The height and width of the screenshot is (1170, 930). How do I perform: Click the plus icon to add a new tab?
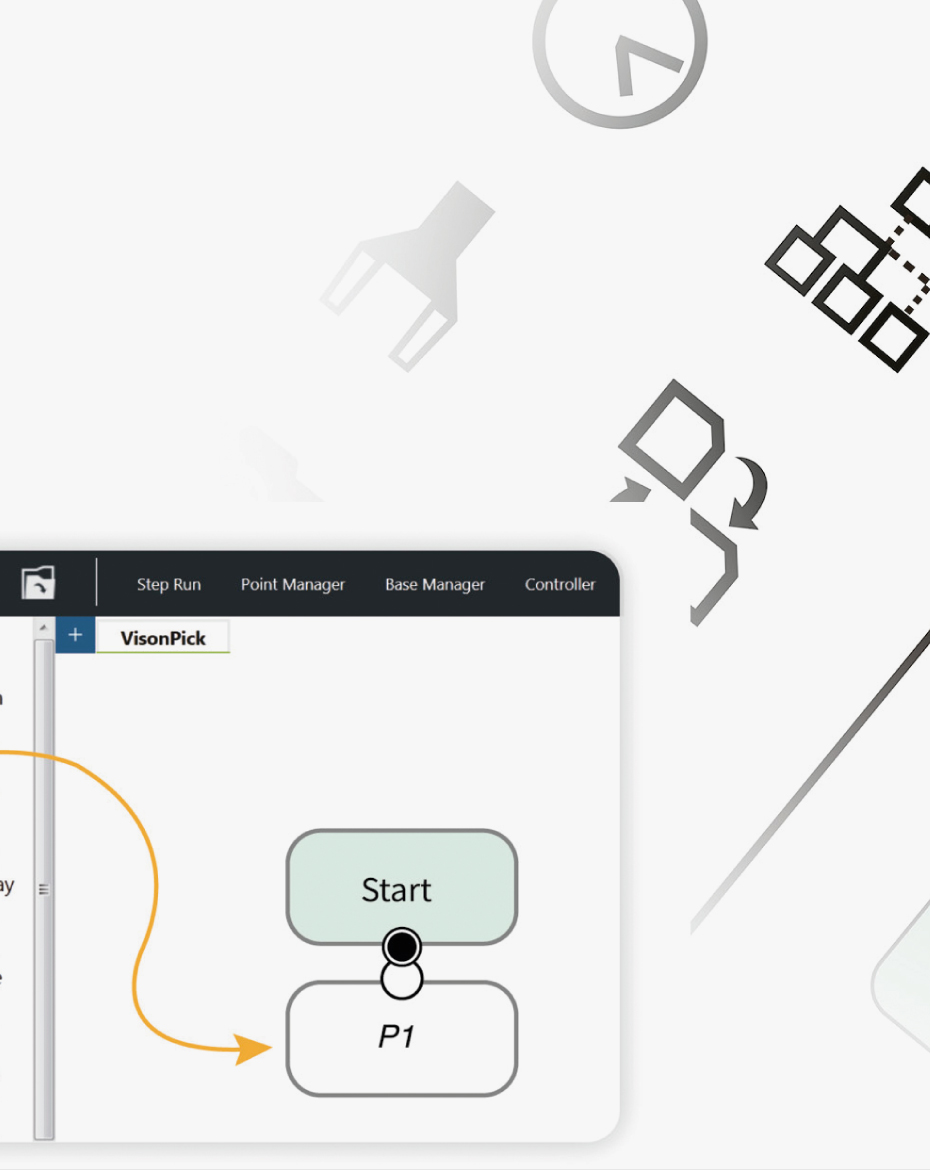74,634
